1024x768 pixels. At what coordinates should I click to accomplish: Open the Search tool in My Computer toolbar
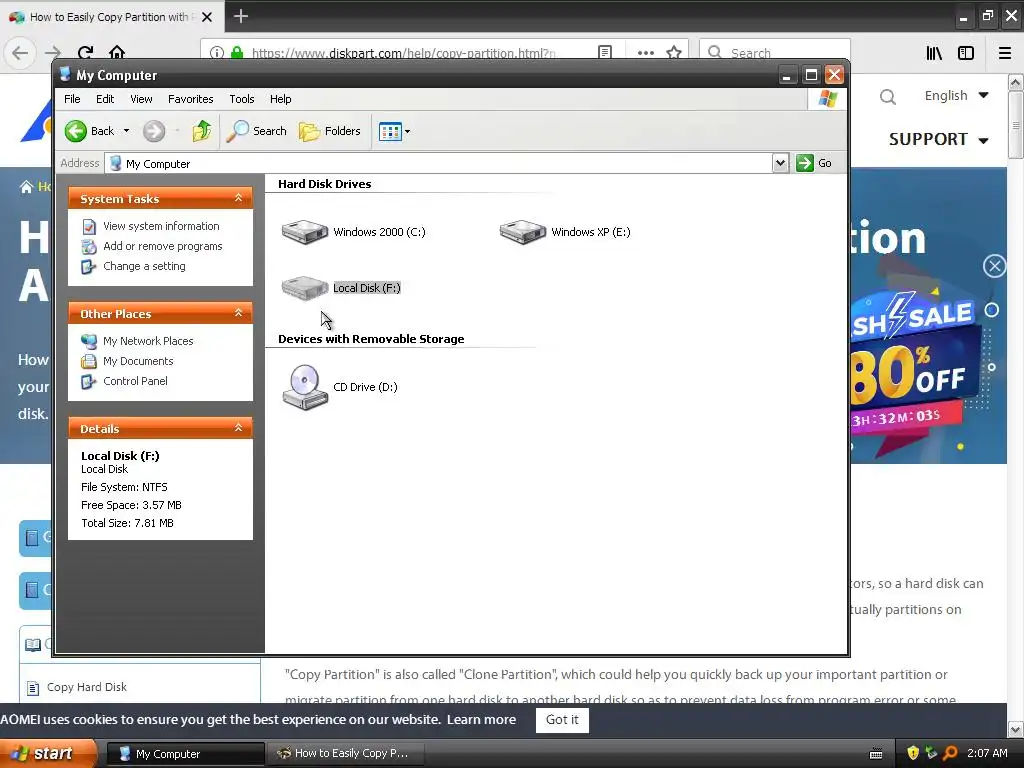[257, 131]
